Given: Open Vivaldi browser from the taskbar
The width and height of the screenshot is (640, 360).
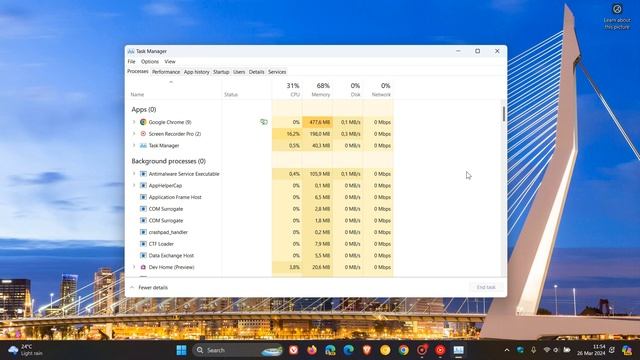Looking at the screenshot, I should 294,350.
